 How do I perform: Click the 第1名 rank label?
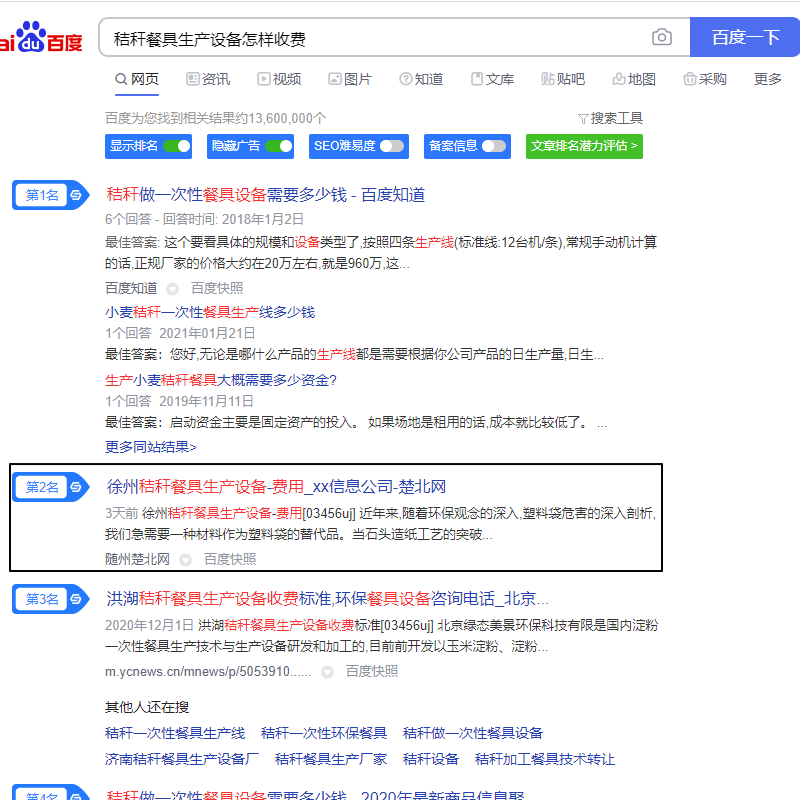pos(42,195)
